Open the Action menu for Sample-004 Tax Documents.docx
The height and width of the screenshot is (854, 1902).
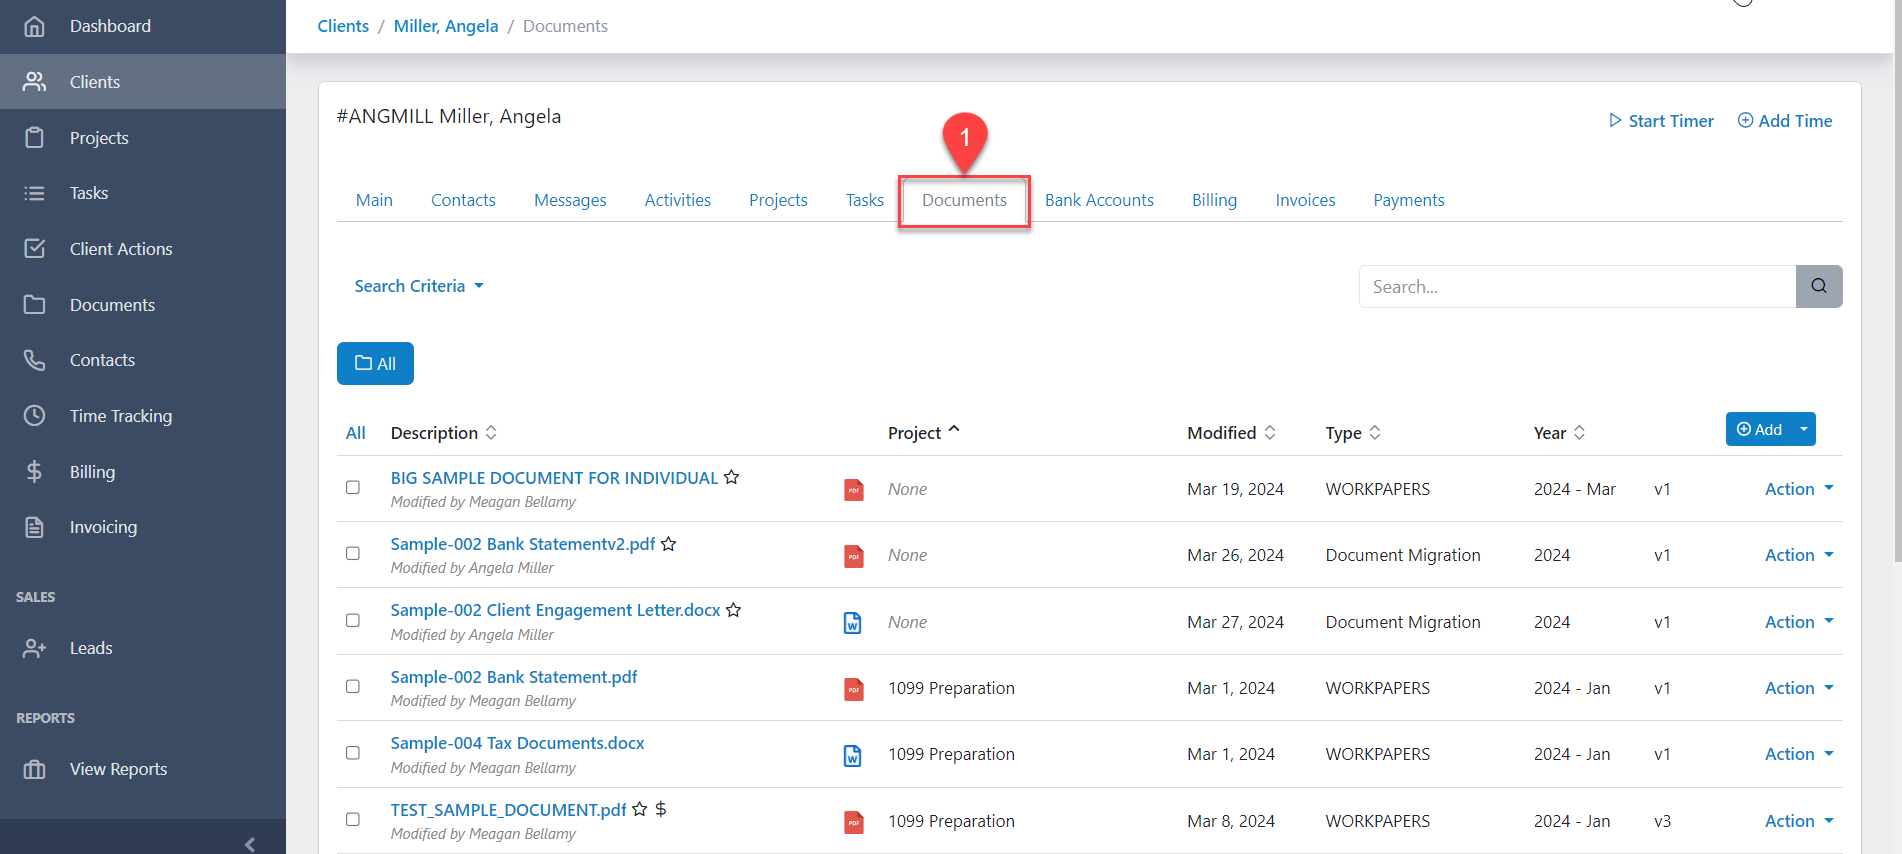tap(1798, 754)
